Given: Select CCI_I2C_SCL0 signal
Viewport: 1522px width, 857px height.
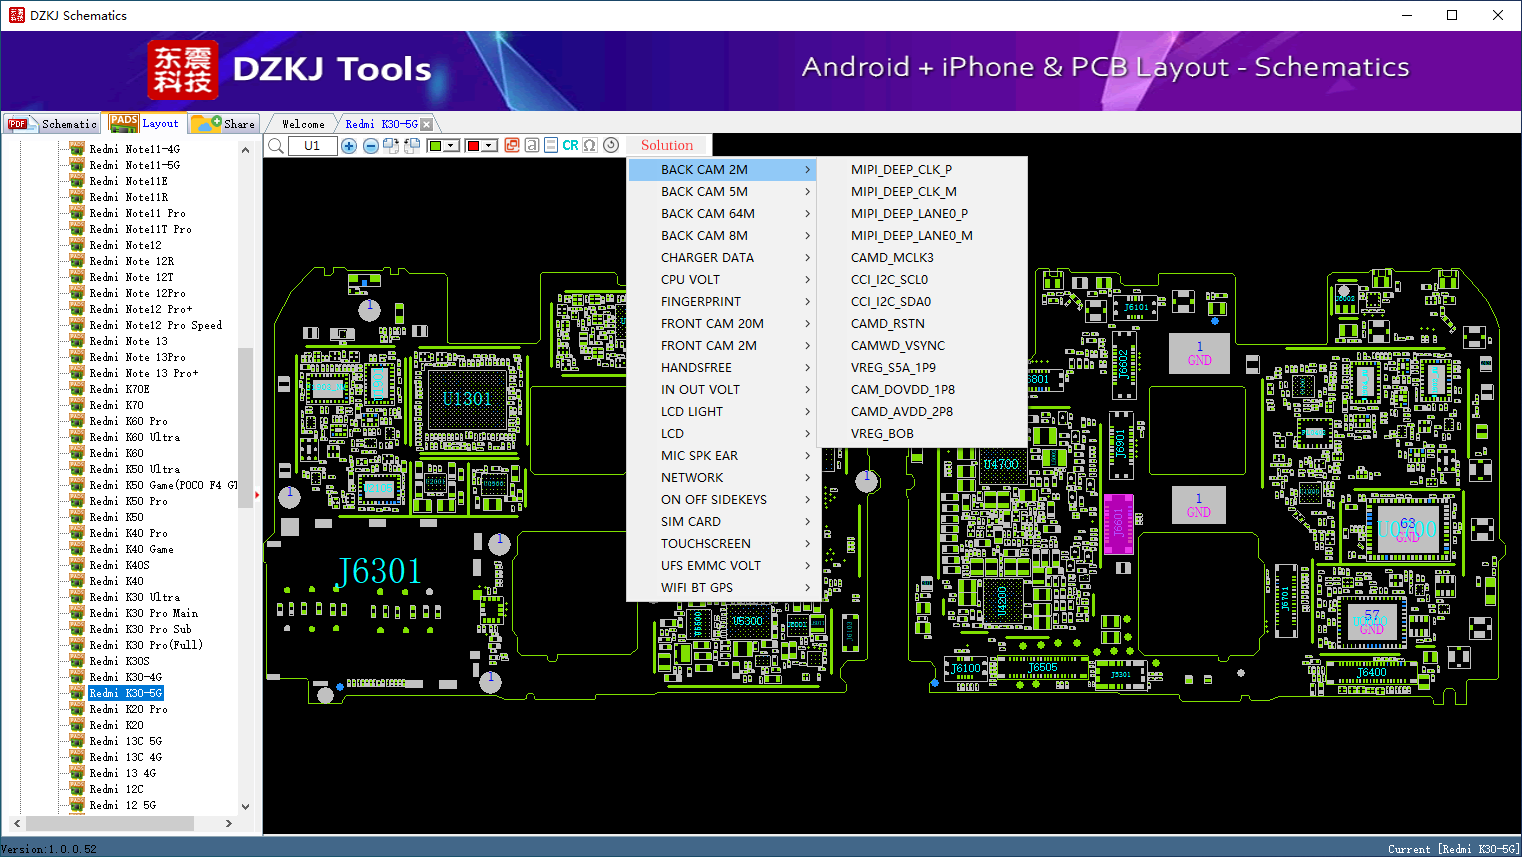Looking at the screenshot, I should pyautogui.click(x=922, y=280).
